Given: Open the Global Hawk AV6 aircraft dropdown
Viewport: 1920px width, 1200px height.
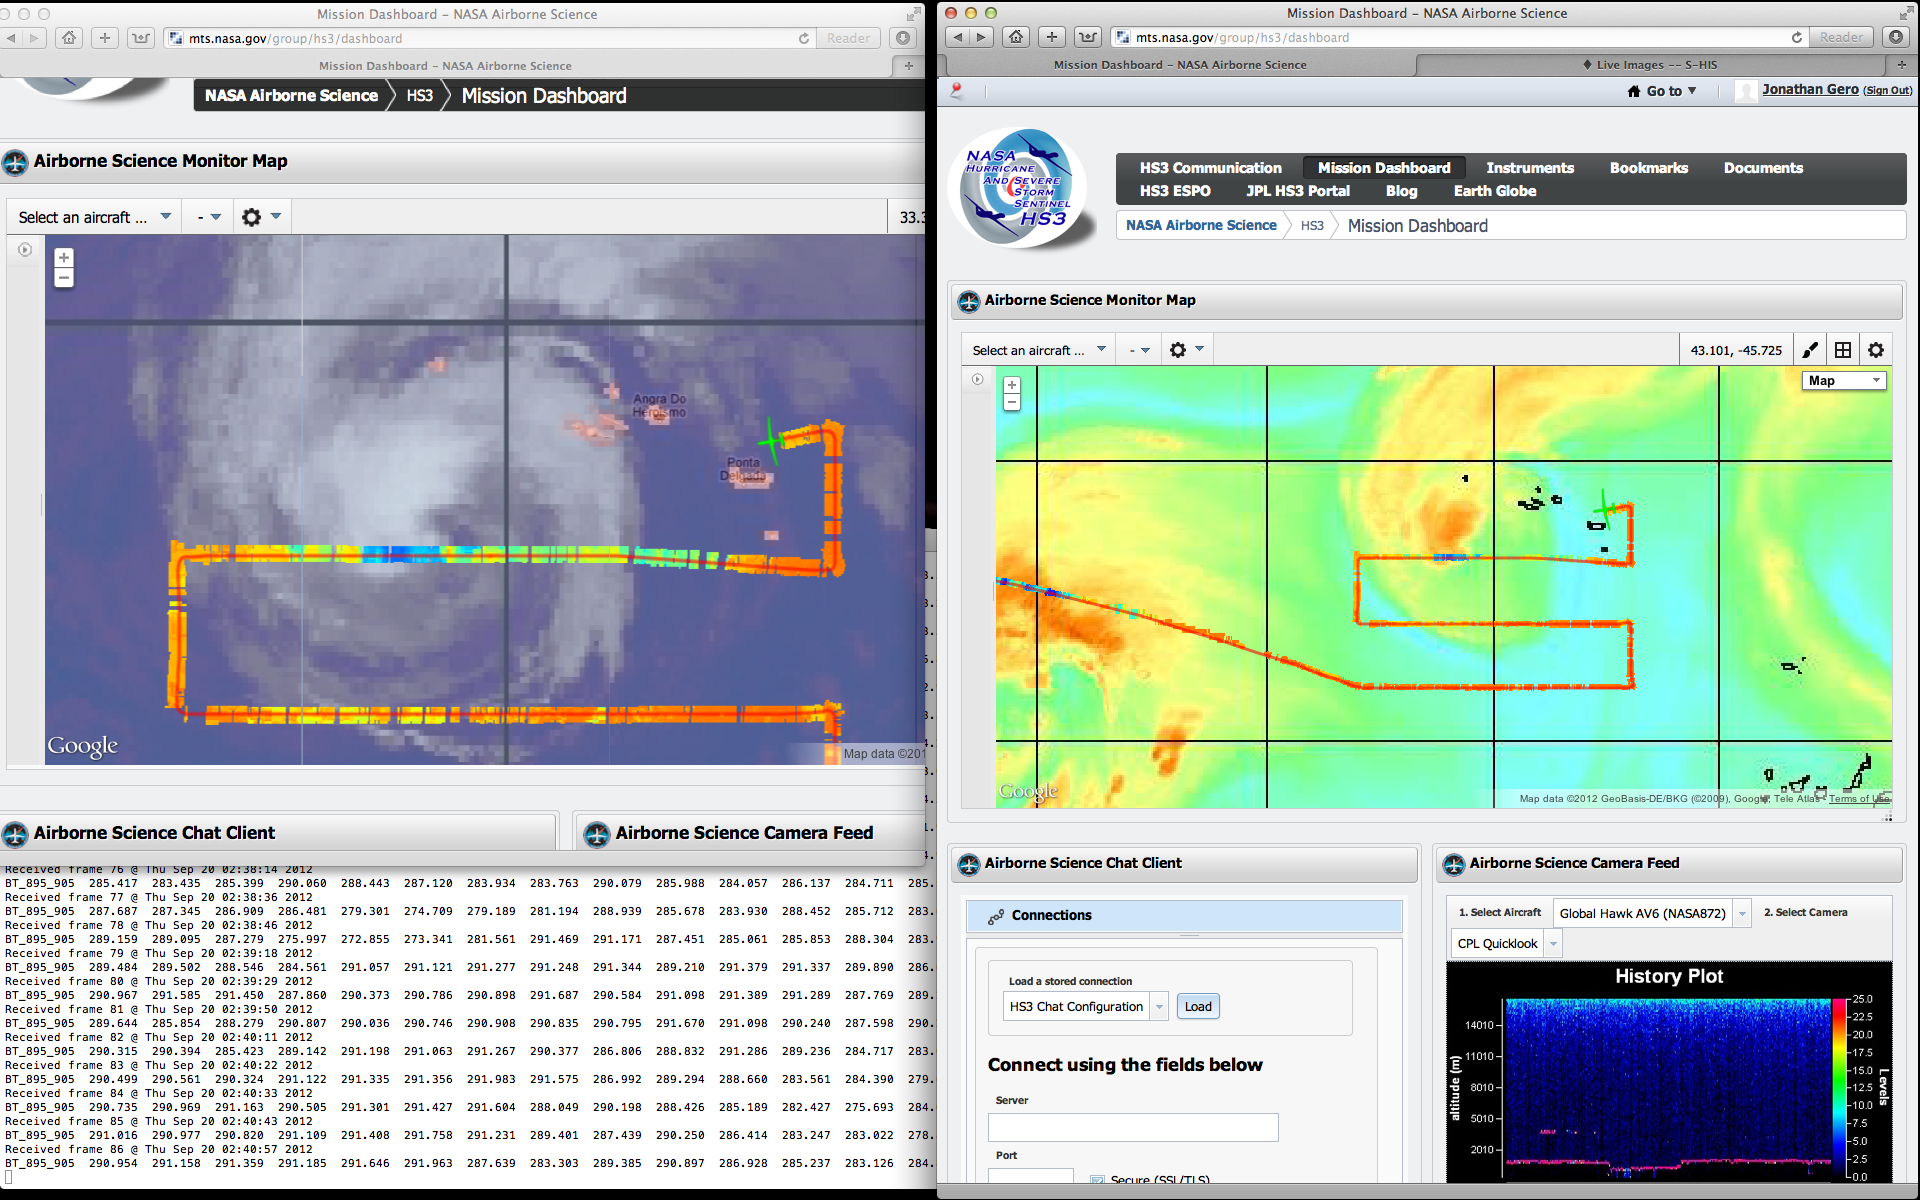Looking at the screenshot, I should tap(1742, 913).
